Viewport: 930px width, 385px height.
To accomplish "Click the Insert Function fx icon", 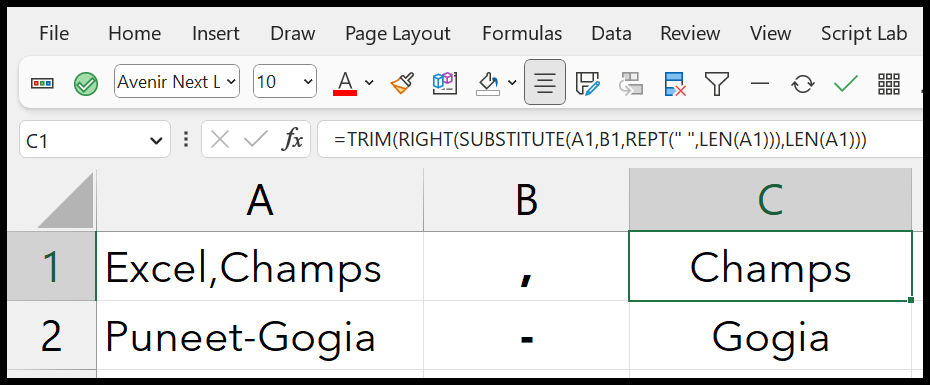I will [293, 140].
